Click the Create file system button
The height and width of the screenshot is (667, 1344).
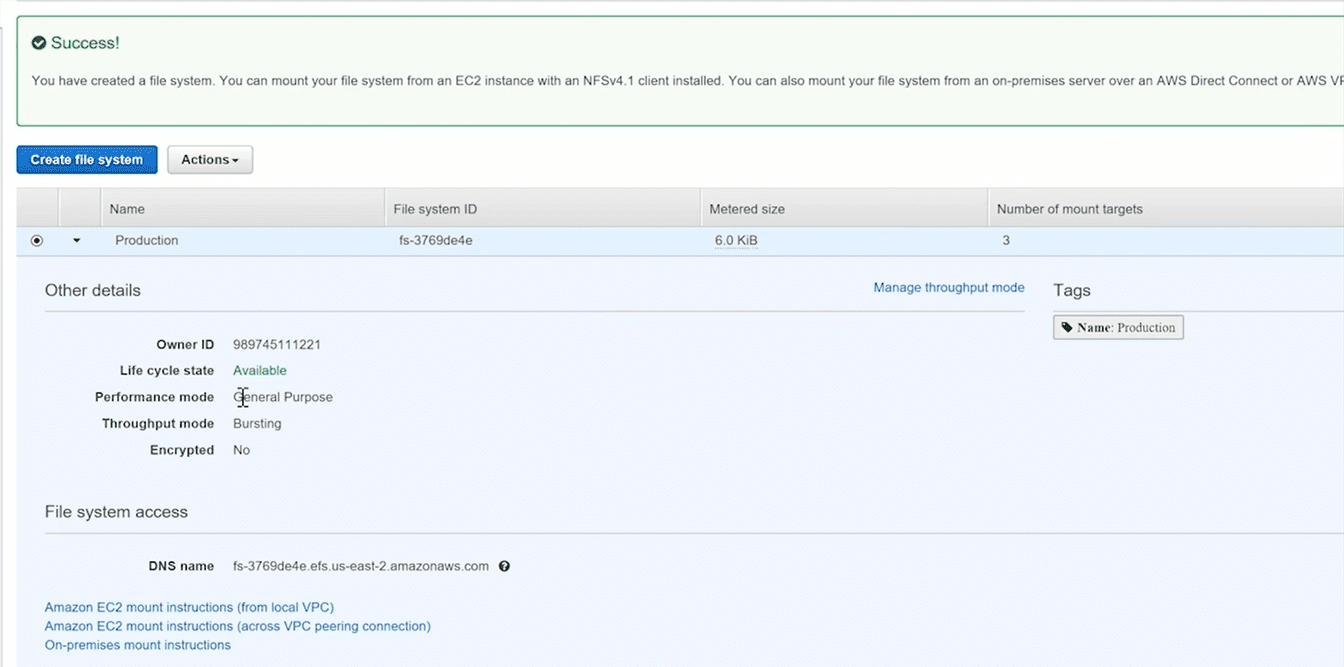[x=87, y=160]
